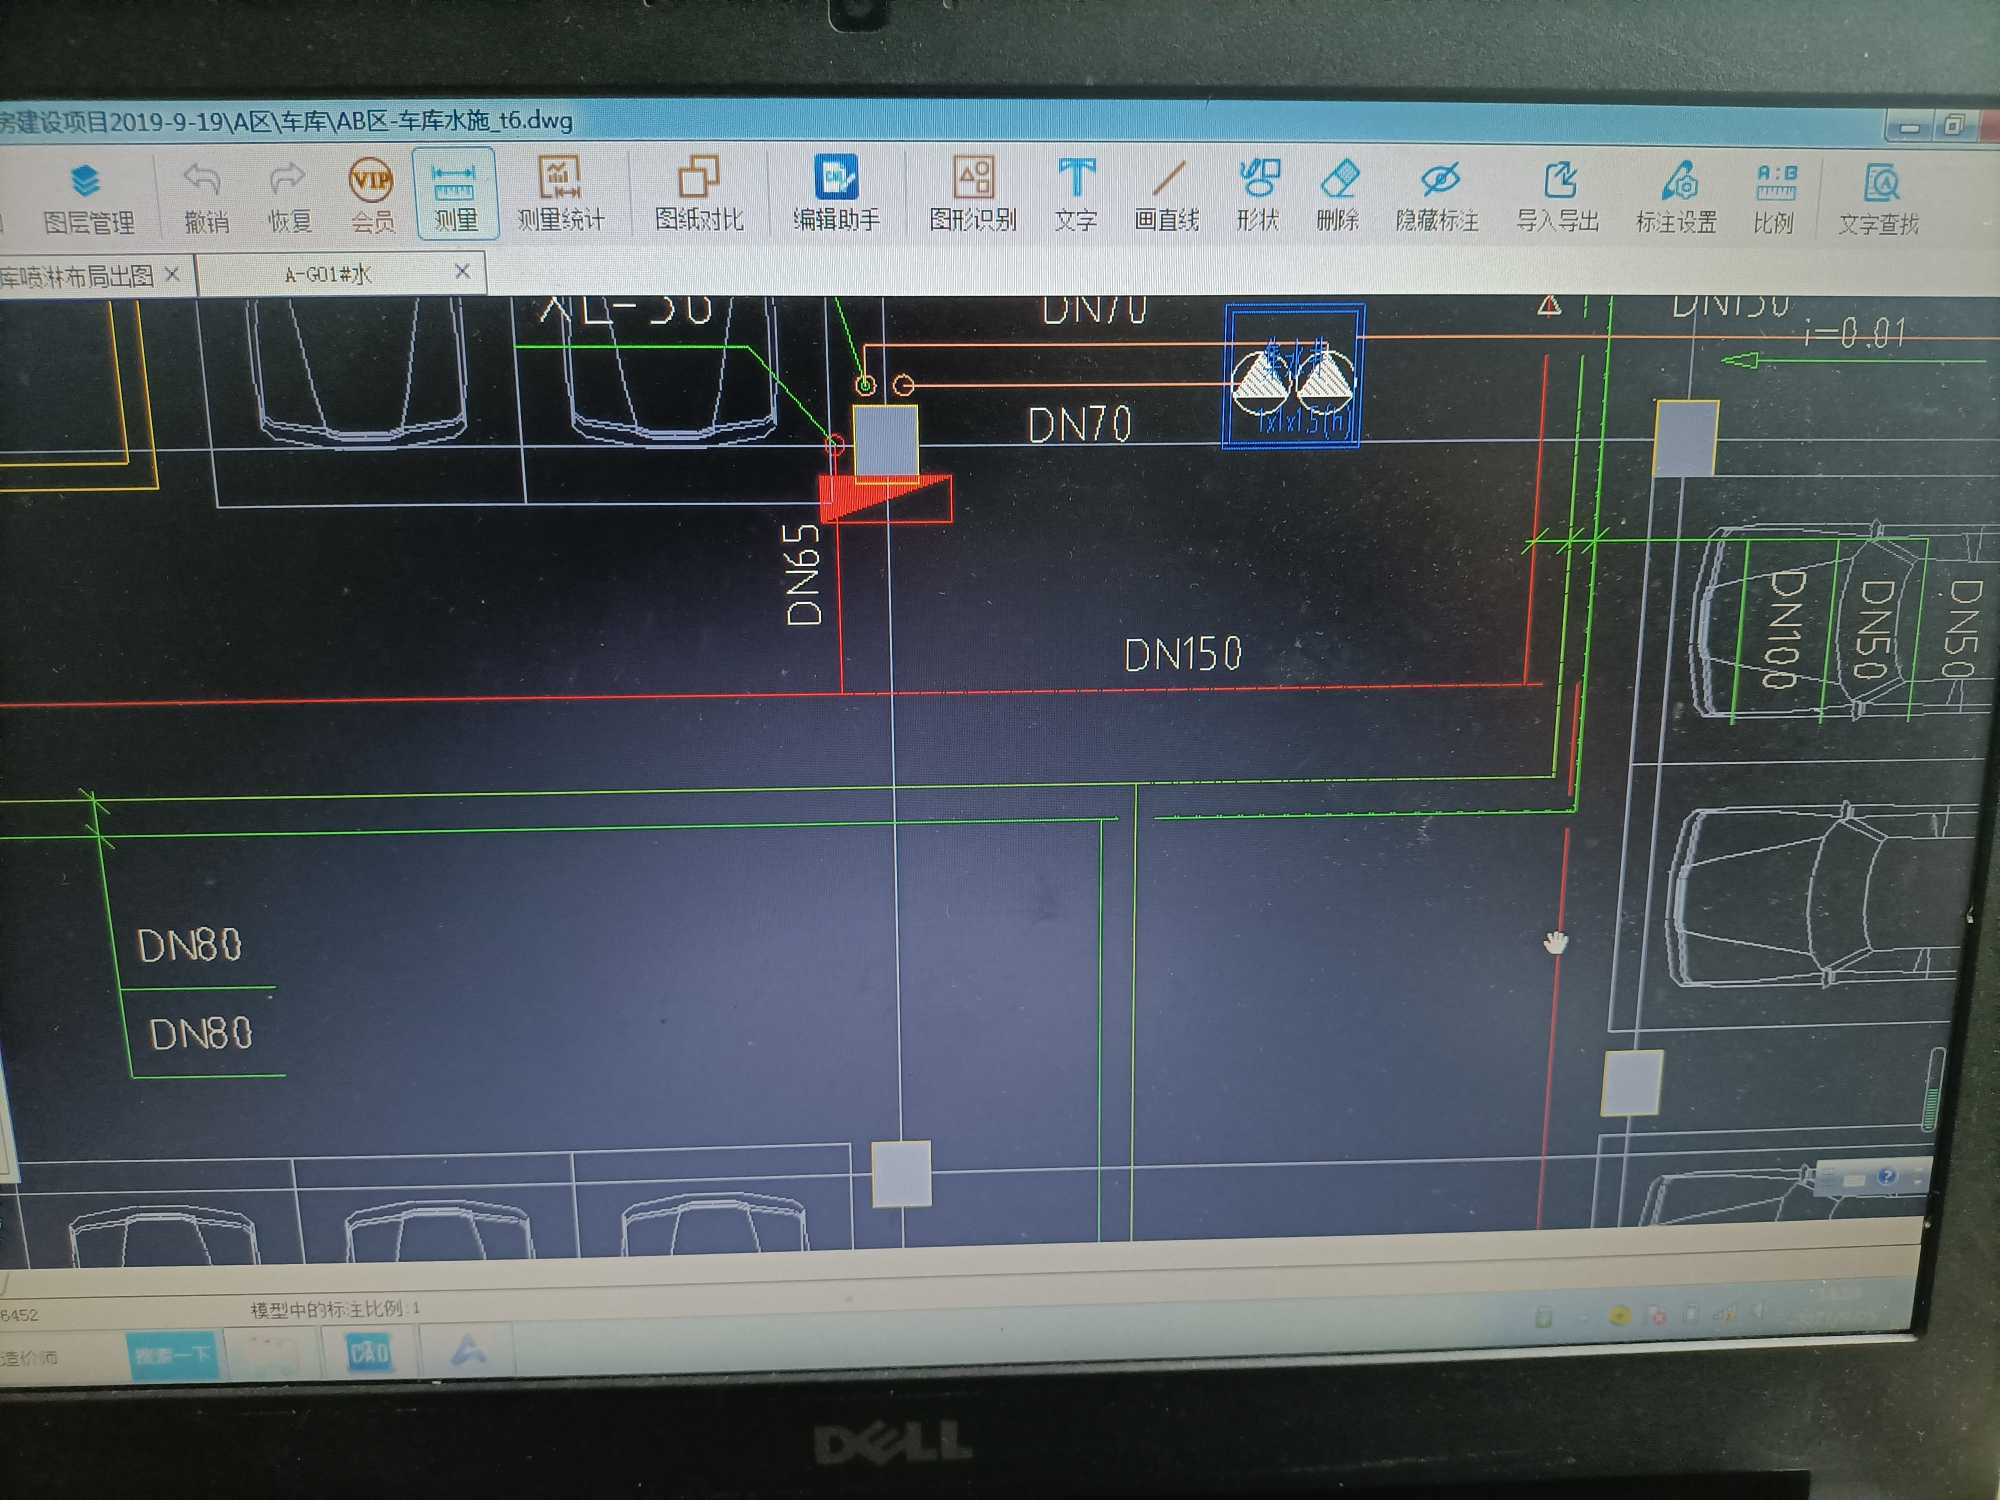Click the i=0.01 slope annotation
The image size is (2000, 1500).
1855,332
